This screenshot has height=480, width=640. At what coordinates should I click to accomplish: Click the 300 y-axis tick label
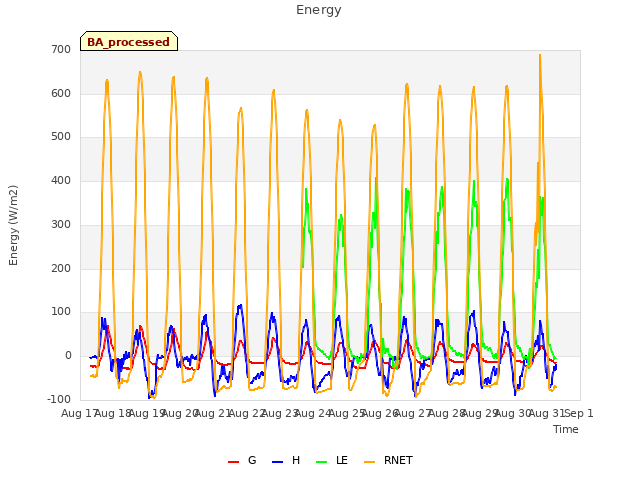(61, 224)
